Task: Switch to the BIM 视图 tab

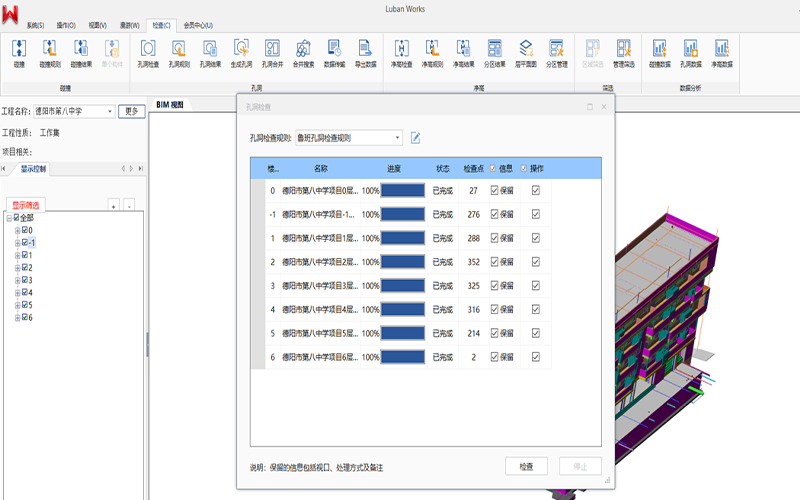Action: 170,105
